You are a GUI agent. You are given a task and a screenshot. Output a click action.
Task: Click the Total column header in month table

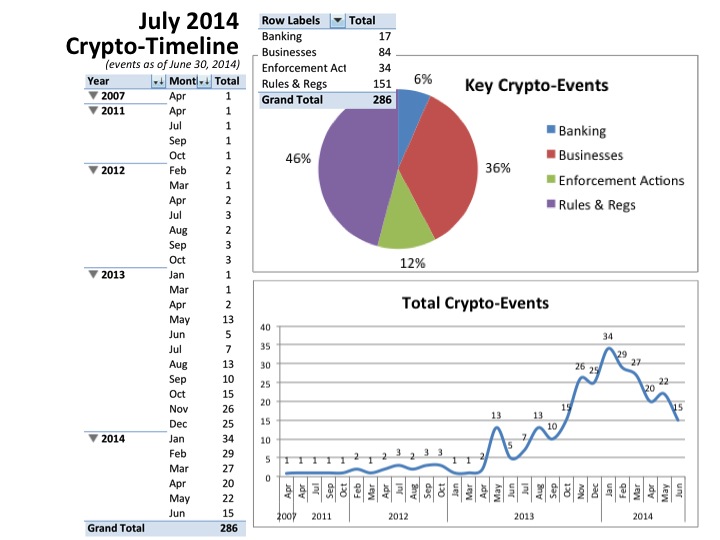tap(227, 82)
